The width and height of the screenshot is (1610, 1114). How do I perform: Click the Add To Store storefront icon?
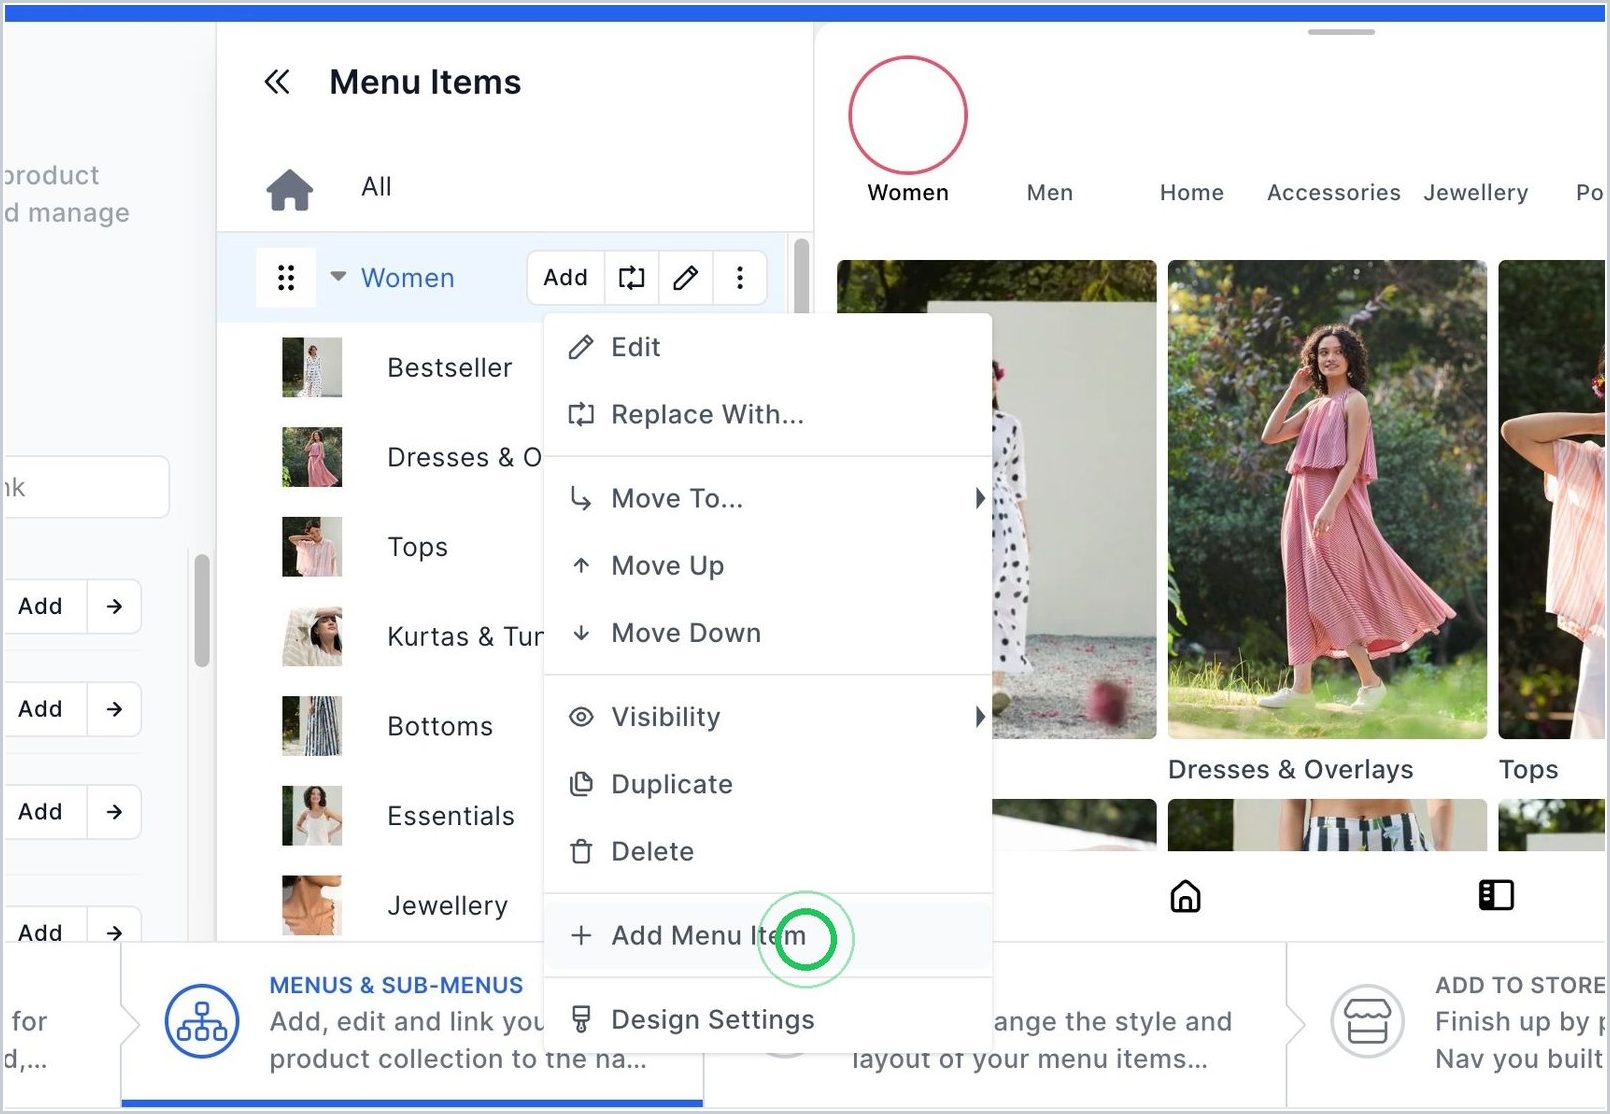pyautogui.click(x=1367, y=1021)
